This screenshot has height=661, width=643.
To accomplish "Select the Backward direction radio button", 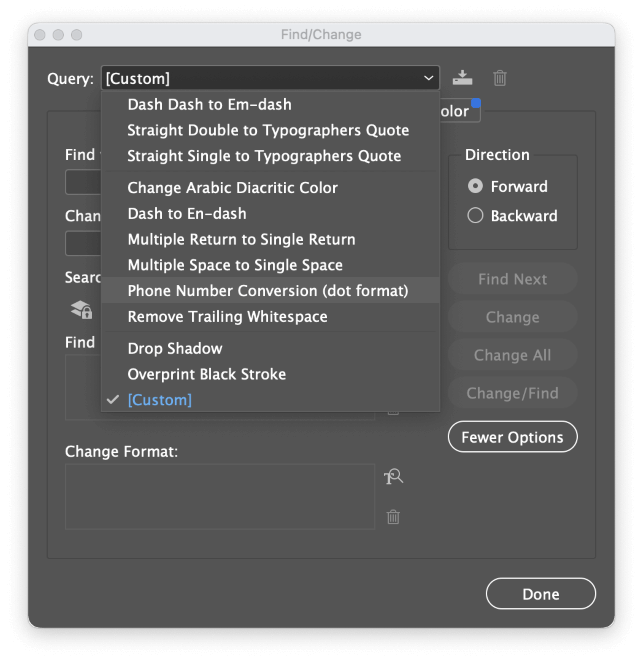I will click(475, 215).
